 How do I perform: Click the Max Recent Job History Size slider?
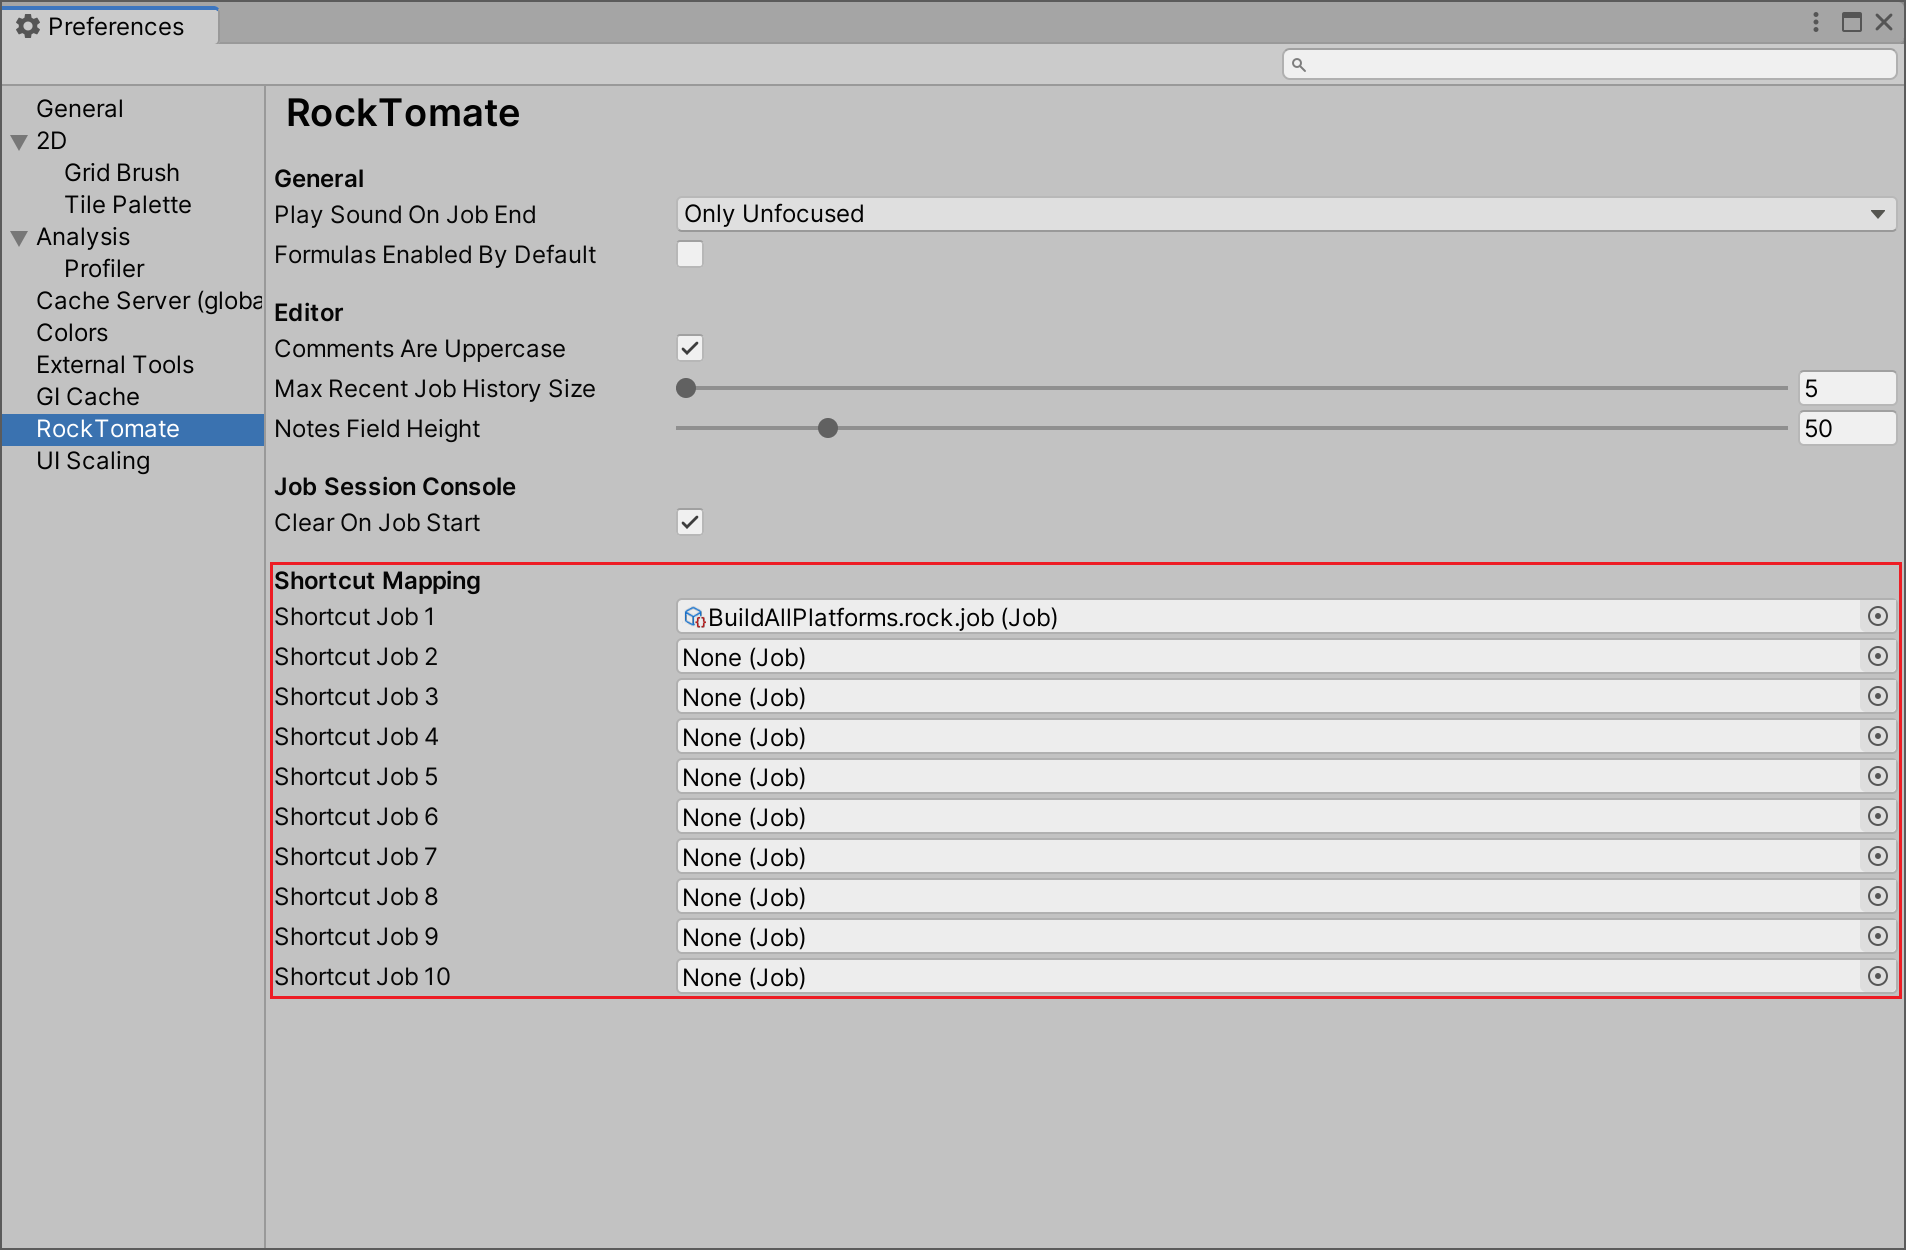(1231, 388)
